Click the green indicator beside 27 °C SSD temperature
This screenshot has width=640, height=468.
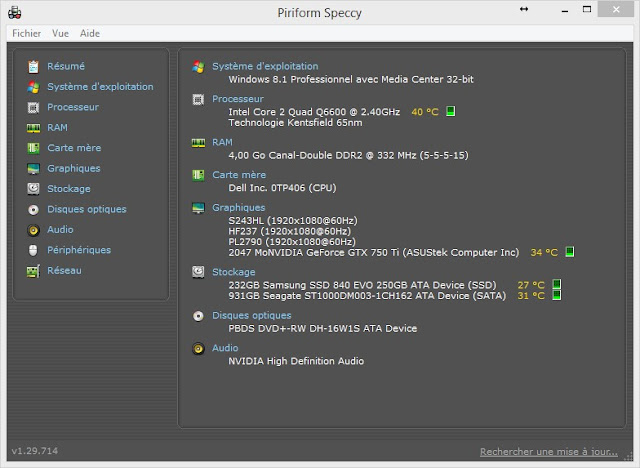coord(556,284)
